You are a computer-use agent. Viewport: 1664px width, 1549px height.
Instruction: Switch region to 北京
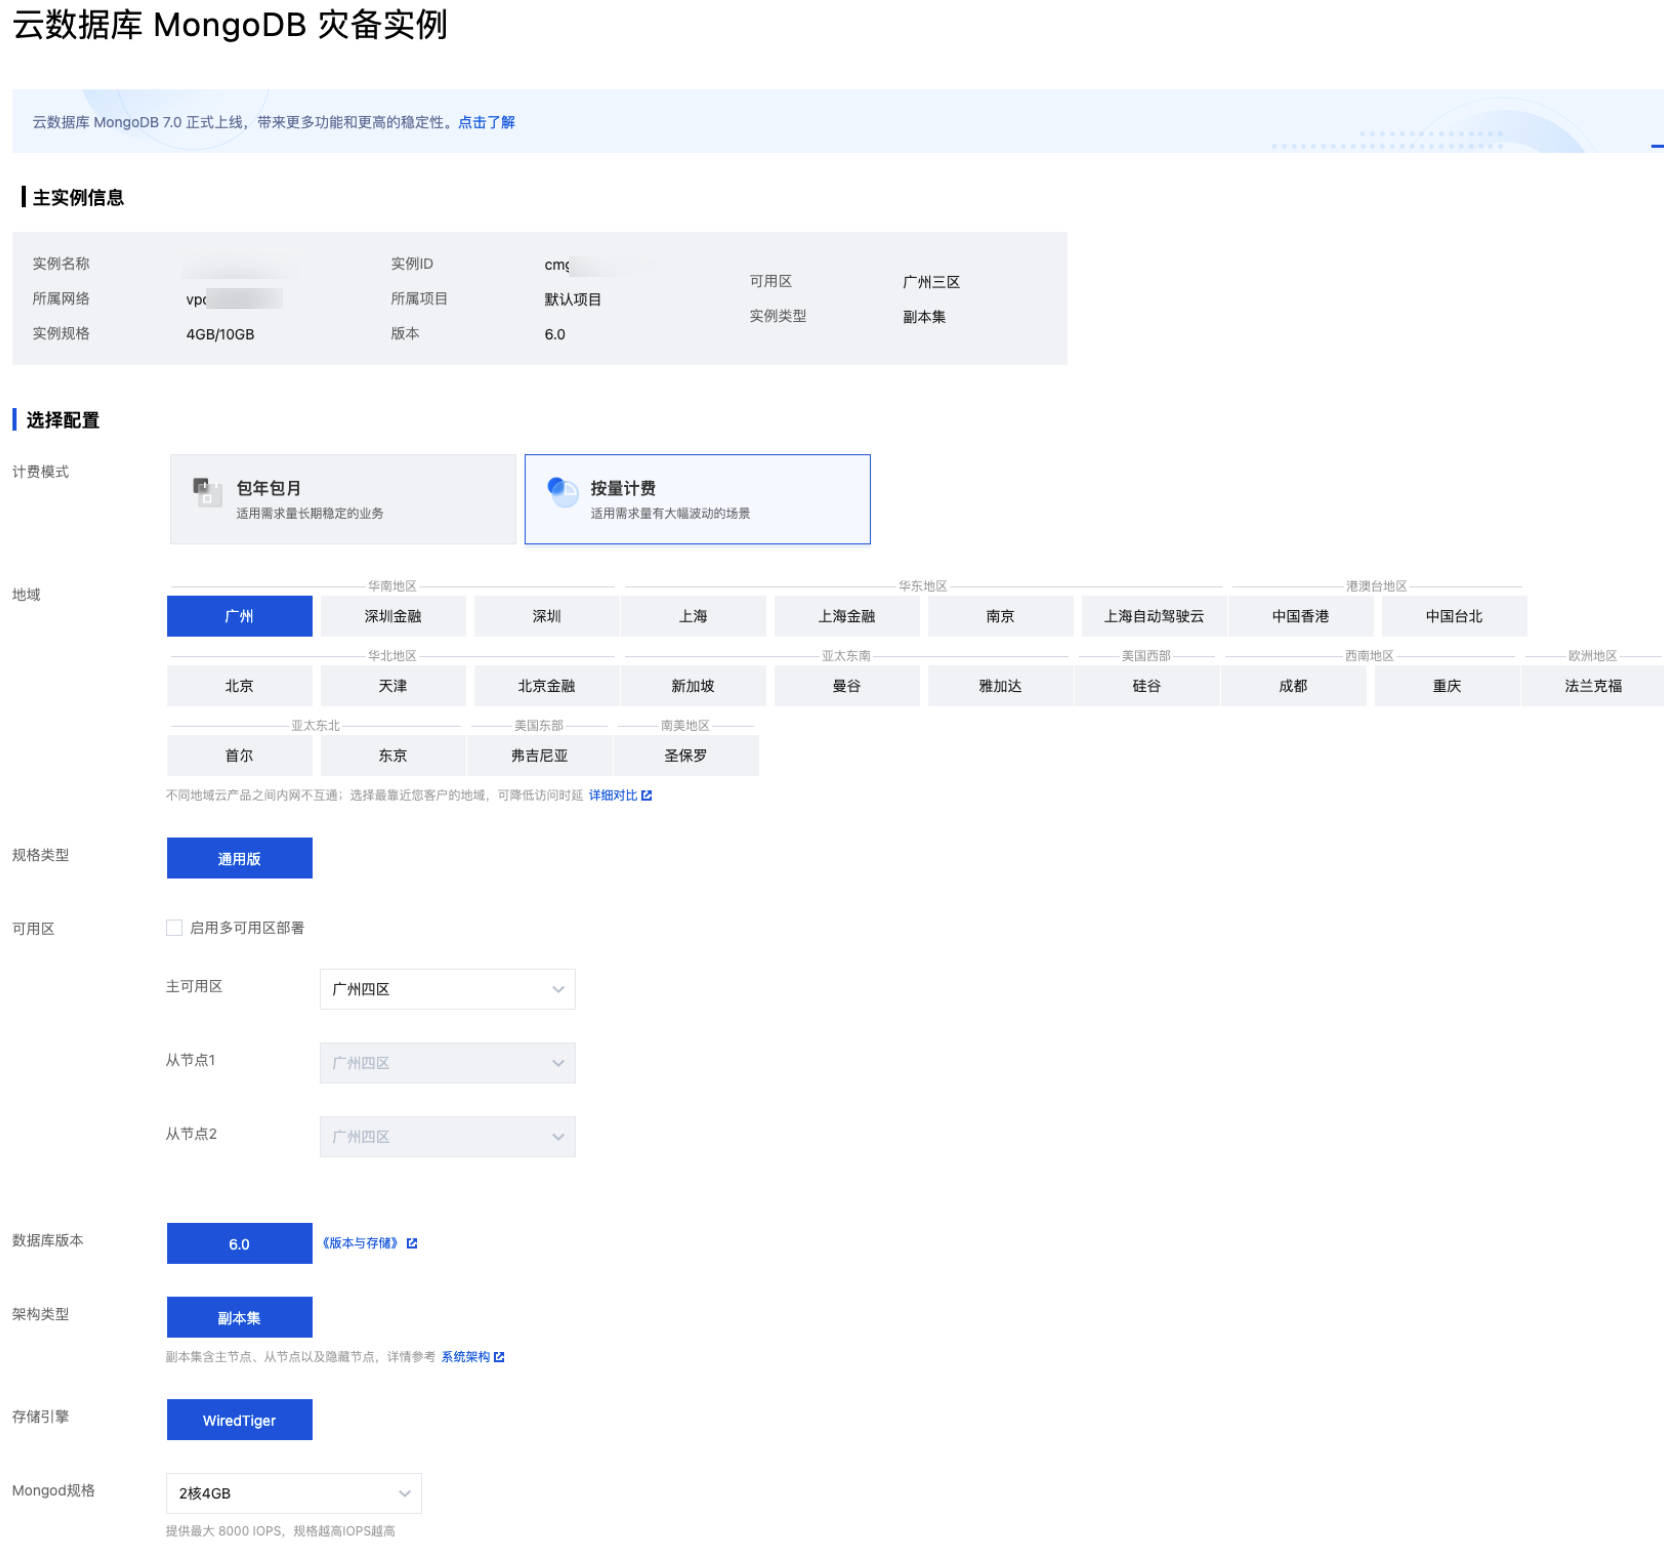point(239,686)
